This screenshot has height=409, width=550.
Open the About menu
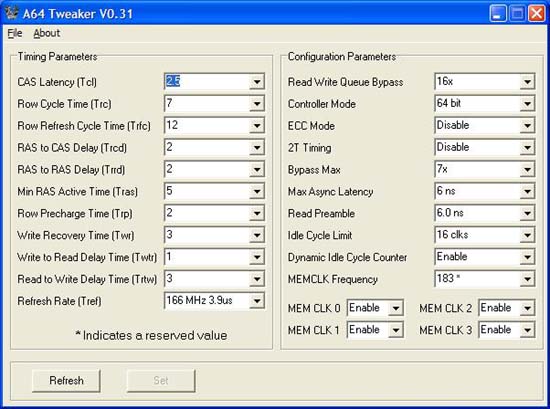click(x=47, y=33)
